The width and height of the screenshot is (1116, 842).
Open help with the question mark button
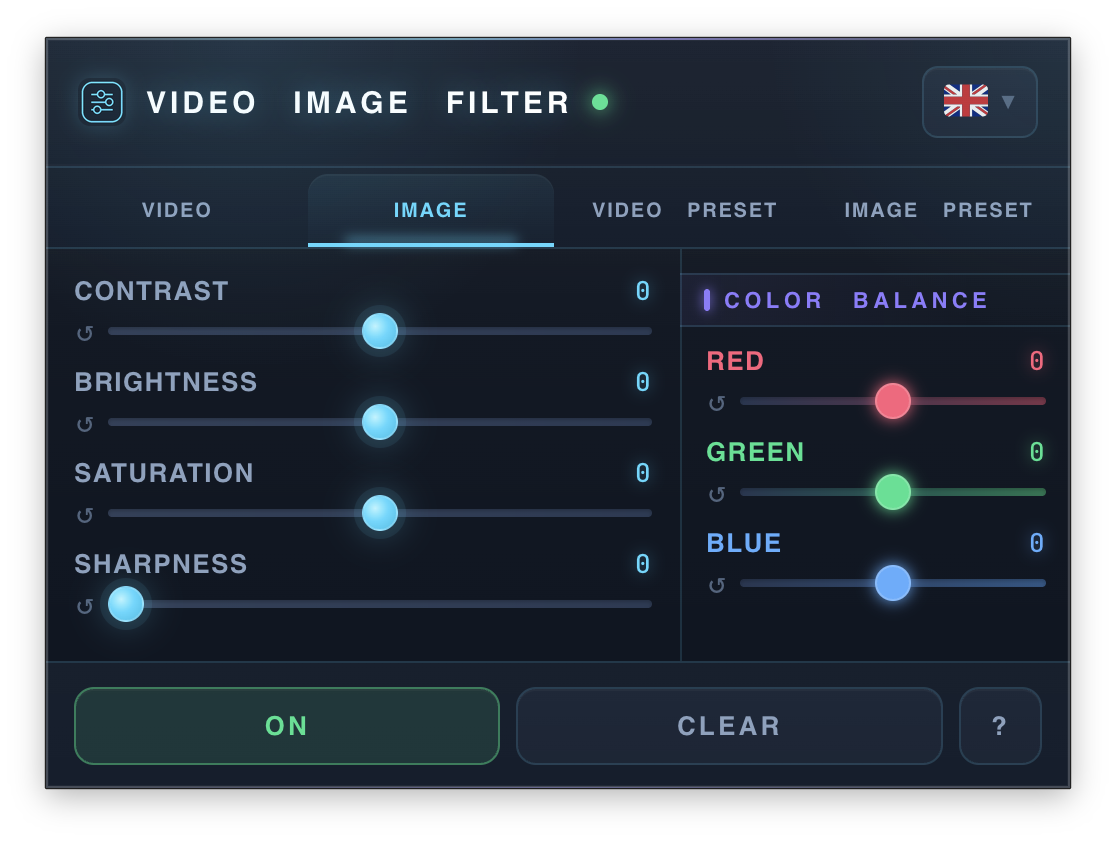(x=1000, y=726)
